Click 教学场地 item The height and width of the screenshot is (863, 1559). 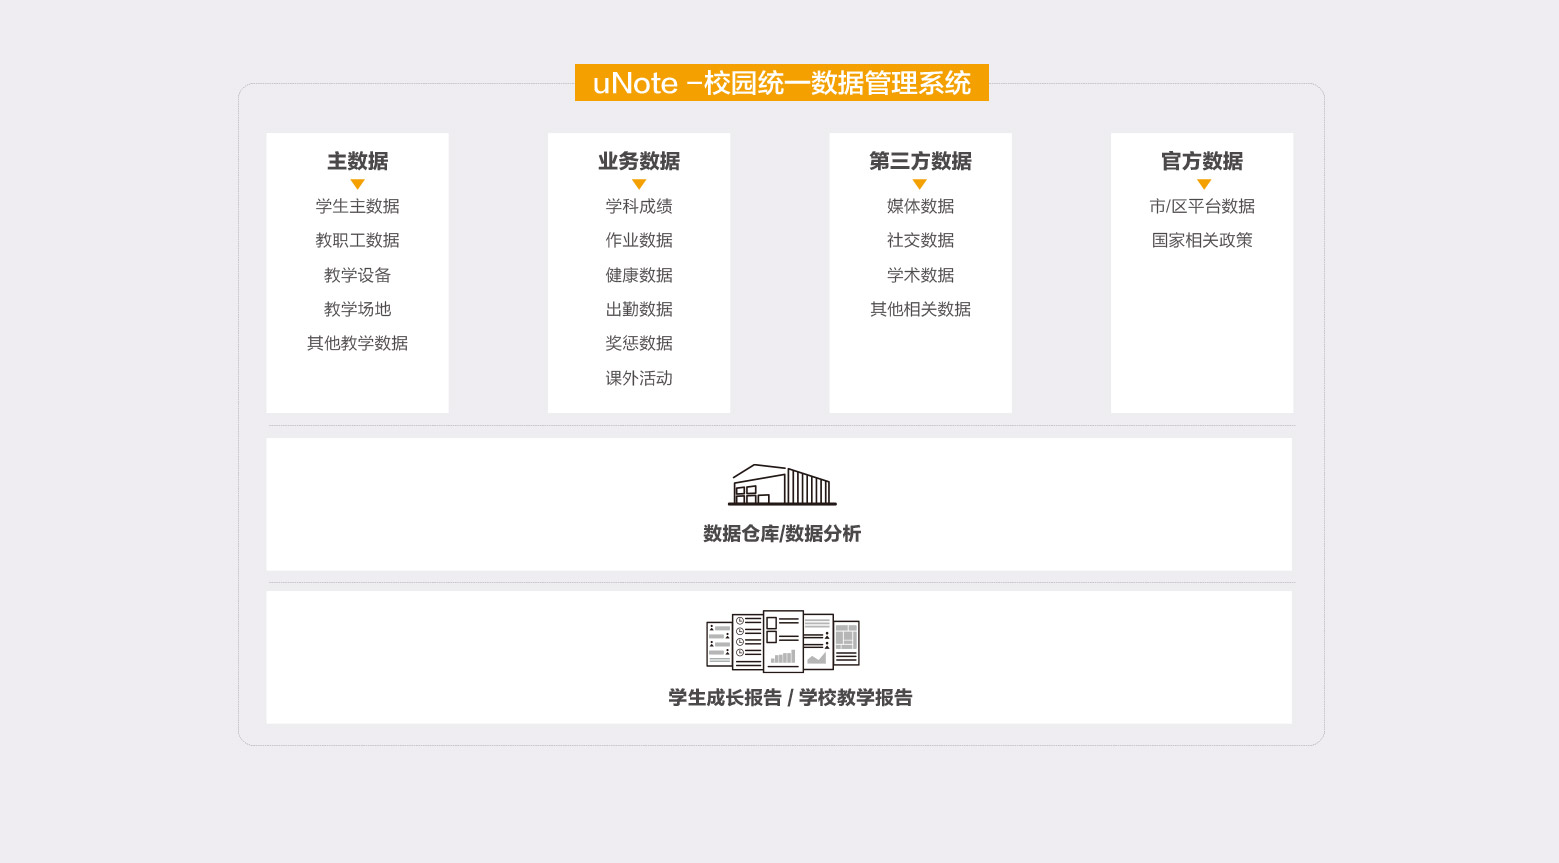pyautogui.click(x=357, y=309)
